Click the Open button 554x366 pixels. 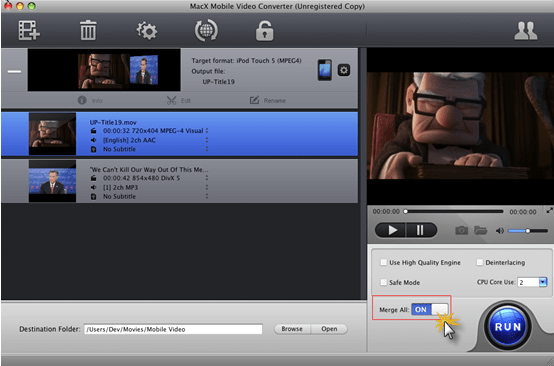pyautogui.click(x=329, y=329)
